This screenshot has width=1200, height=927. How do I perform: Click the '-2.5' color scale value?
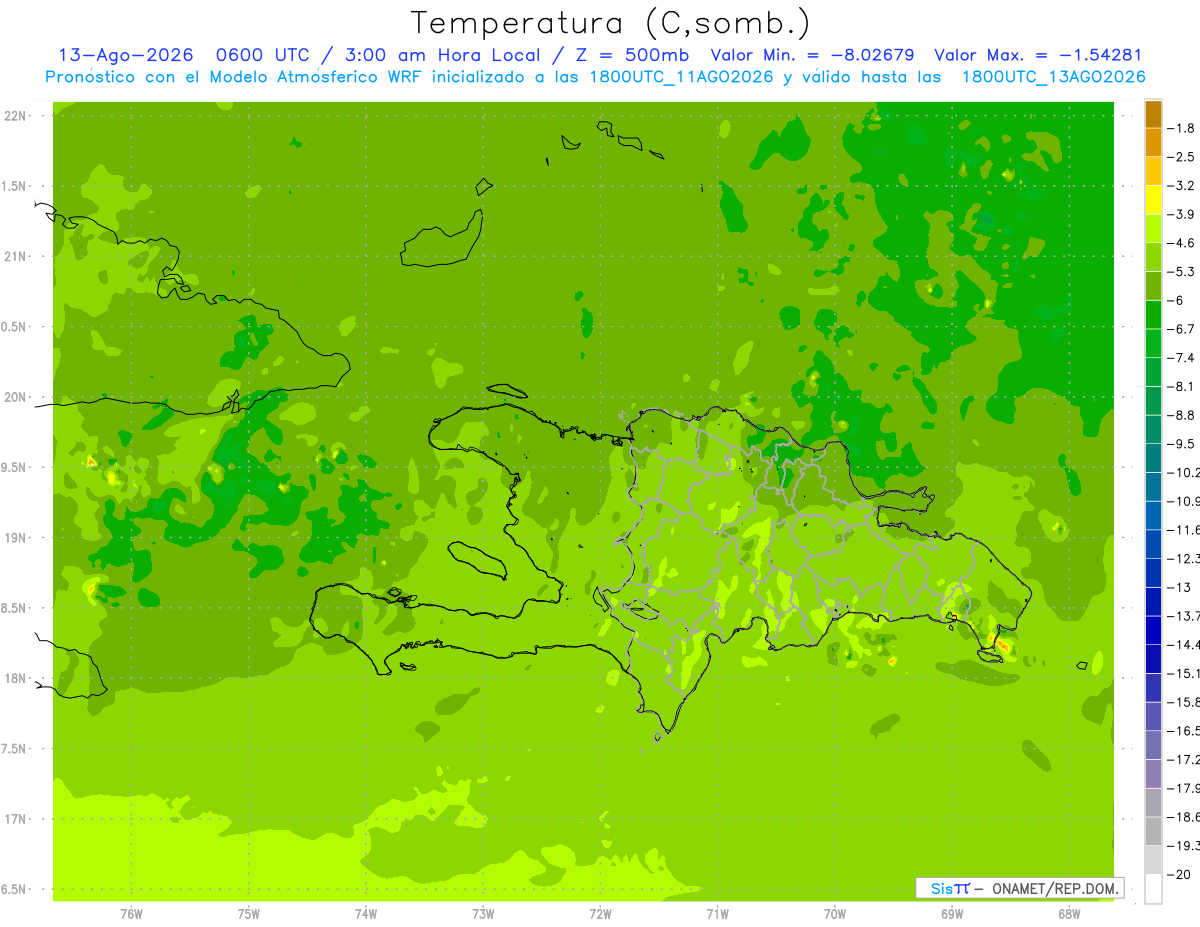1183,157
